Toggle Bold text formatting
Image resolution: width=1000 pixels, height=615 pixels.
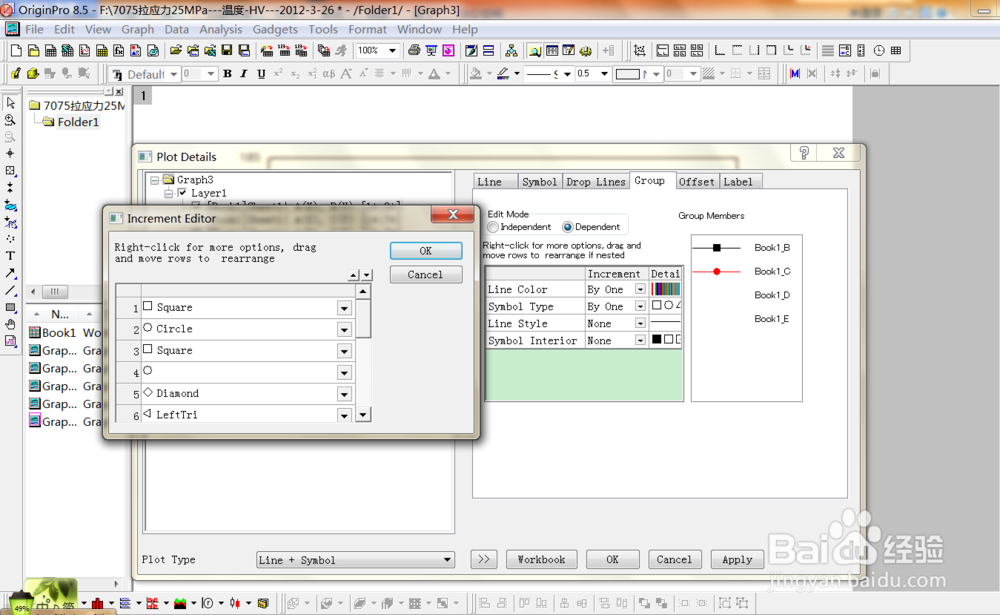227,74
